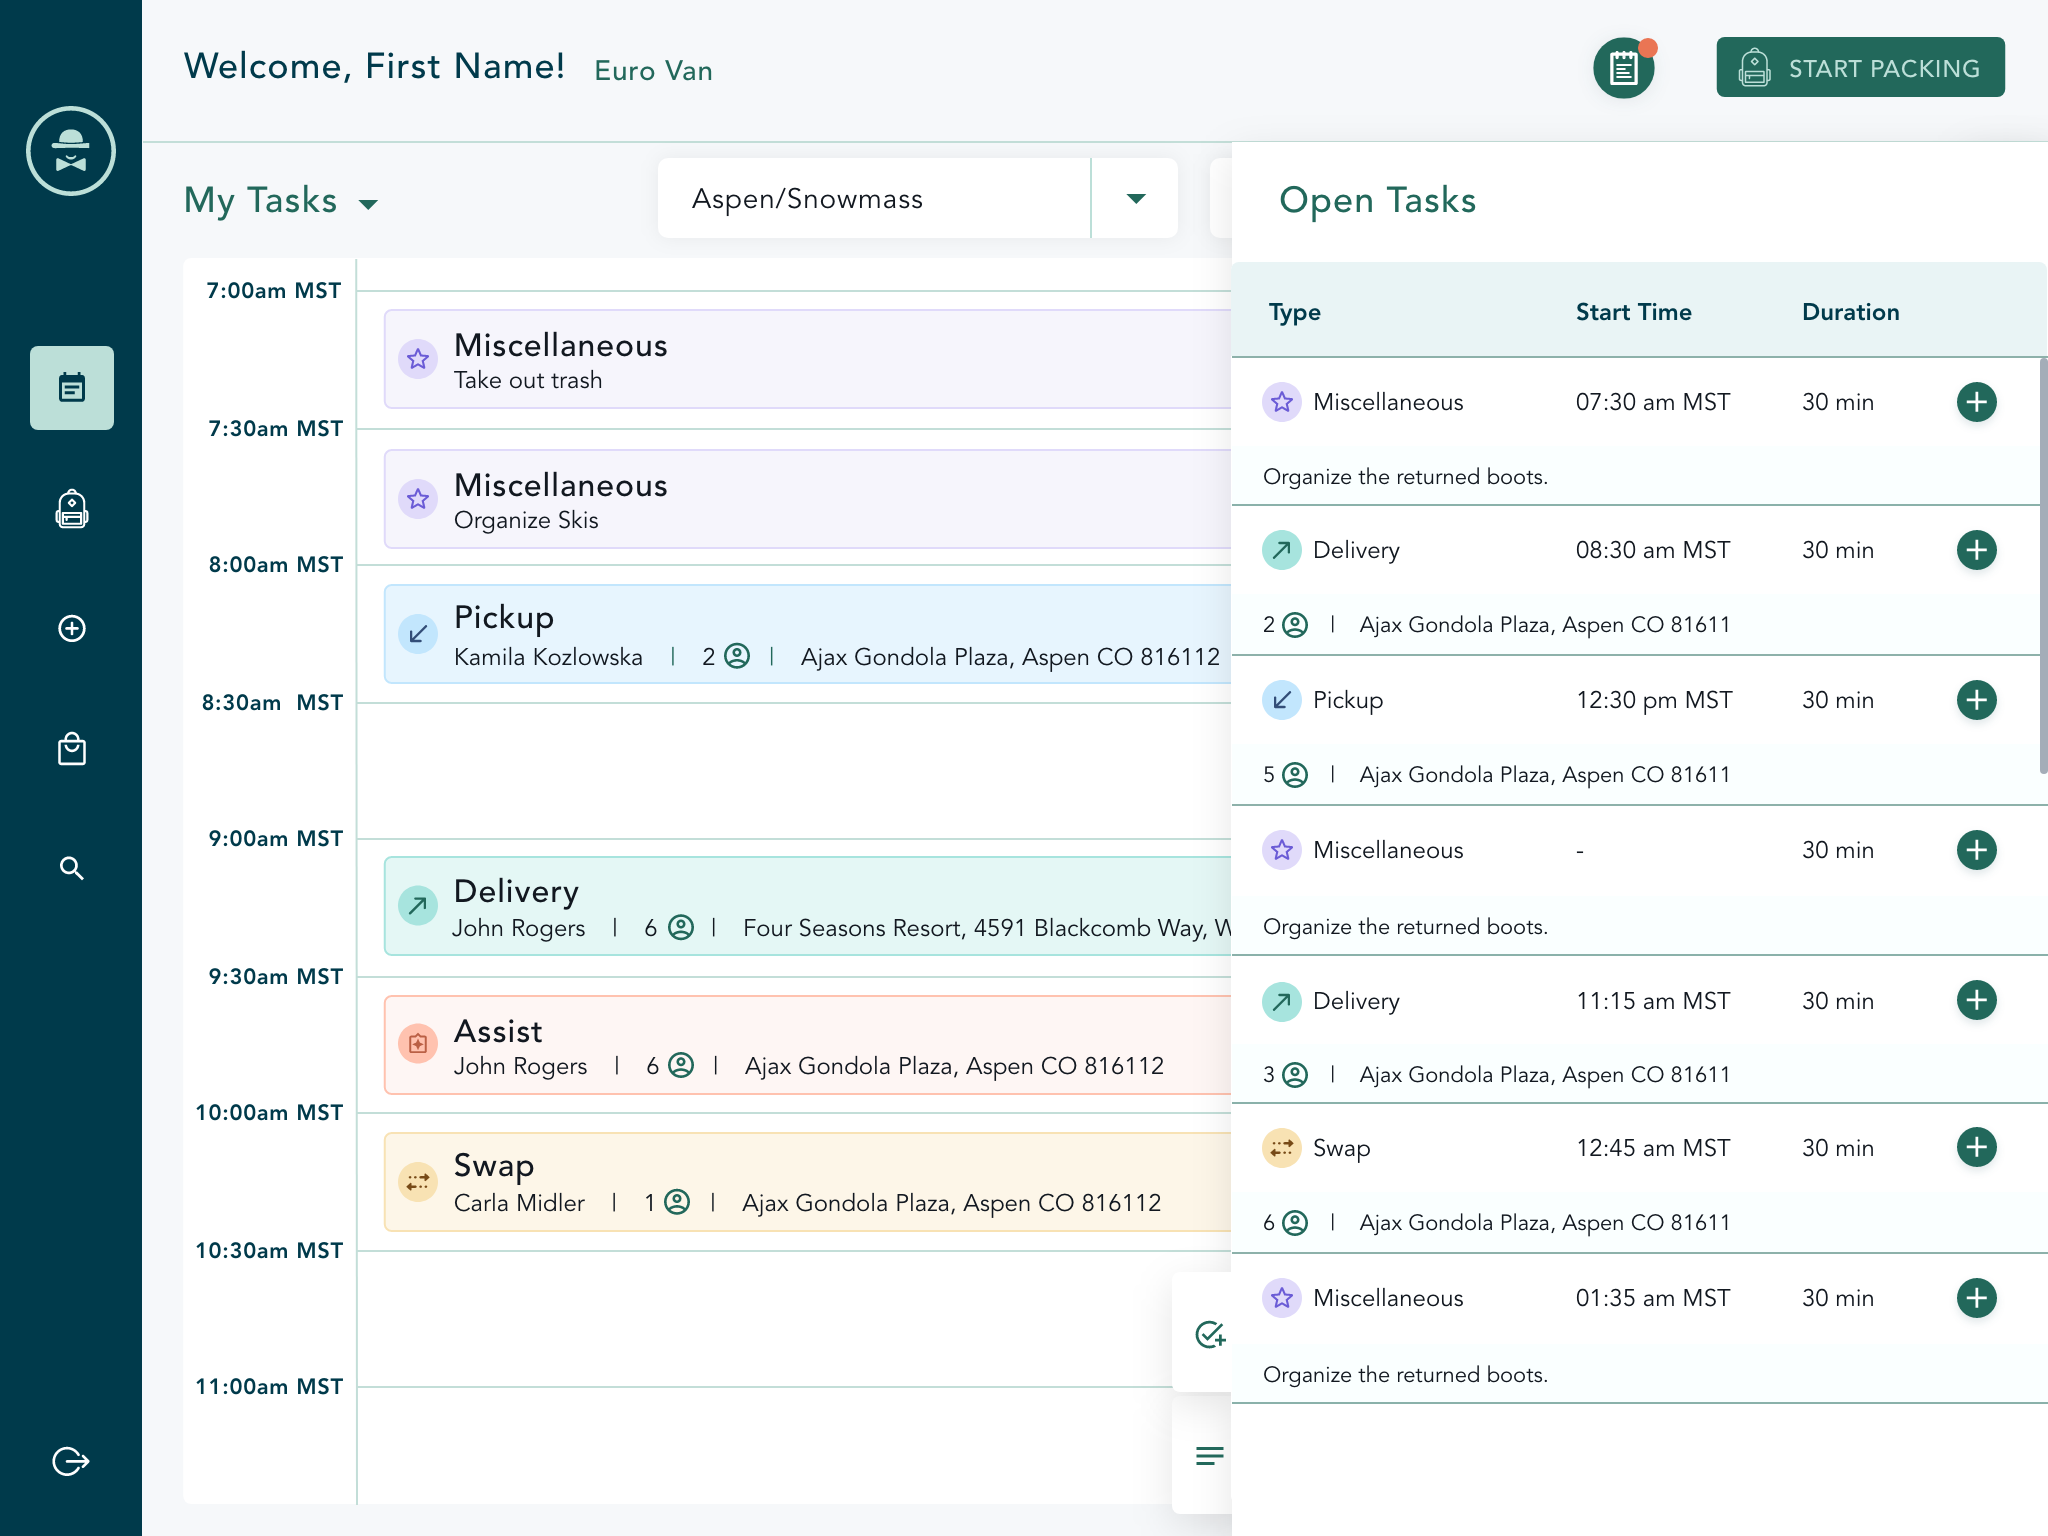This screenshot has width=2048, height=1536.
Task: Click the logout icon in sidebar
Action: pos(71,1461)
